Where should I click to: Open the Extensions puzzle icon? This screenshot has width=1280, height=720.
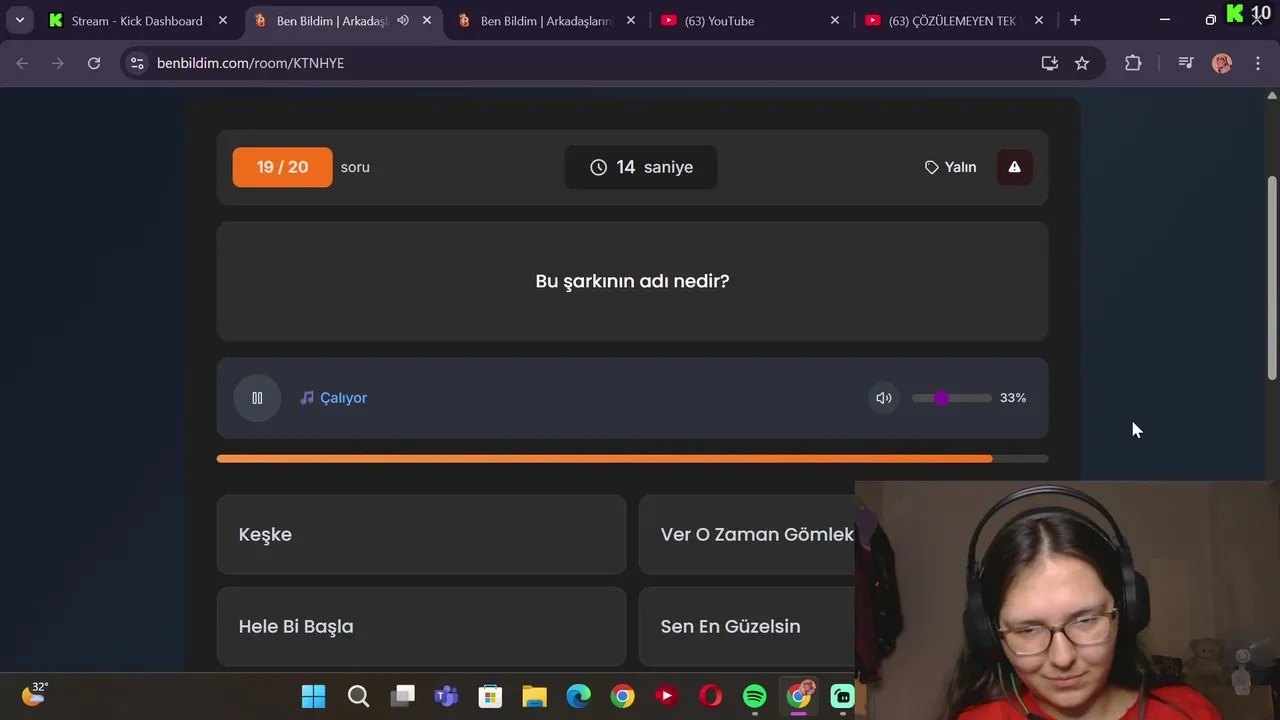point(1133,63)
